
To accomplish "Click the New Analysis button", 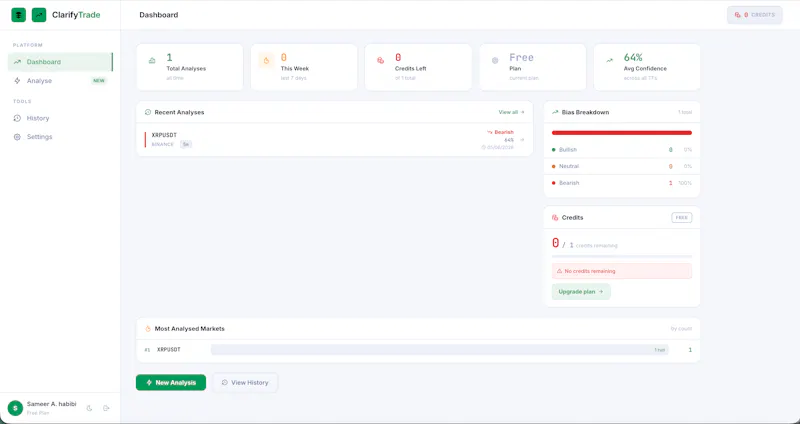I will point(171,383).
